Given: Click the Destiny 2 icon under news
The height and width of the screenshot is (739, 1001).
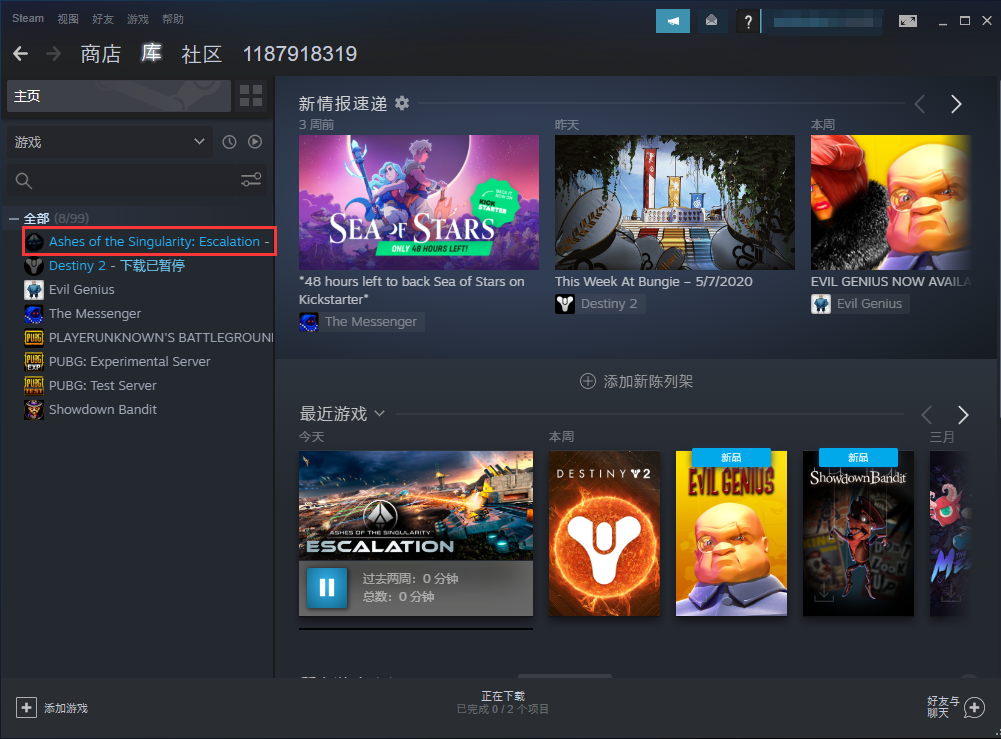Looking at the screenshot, I should (565, 304).
